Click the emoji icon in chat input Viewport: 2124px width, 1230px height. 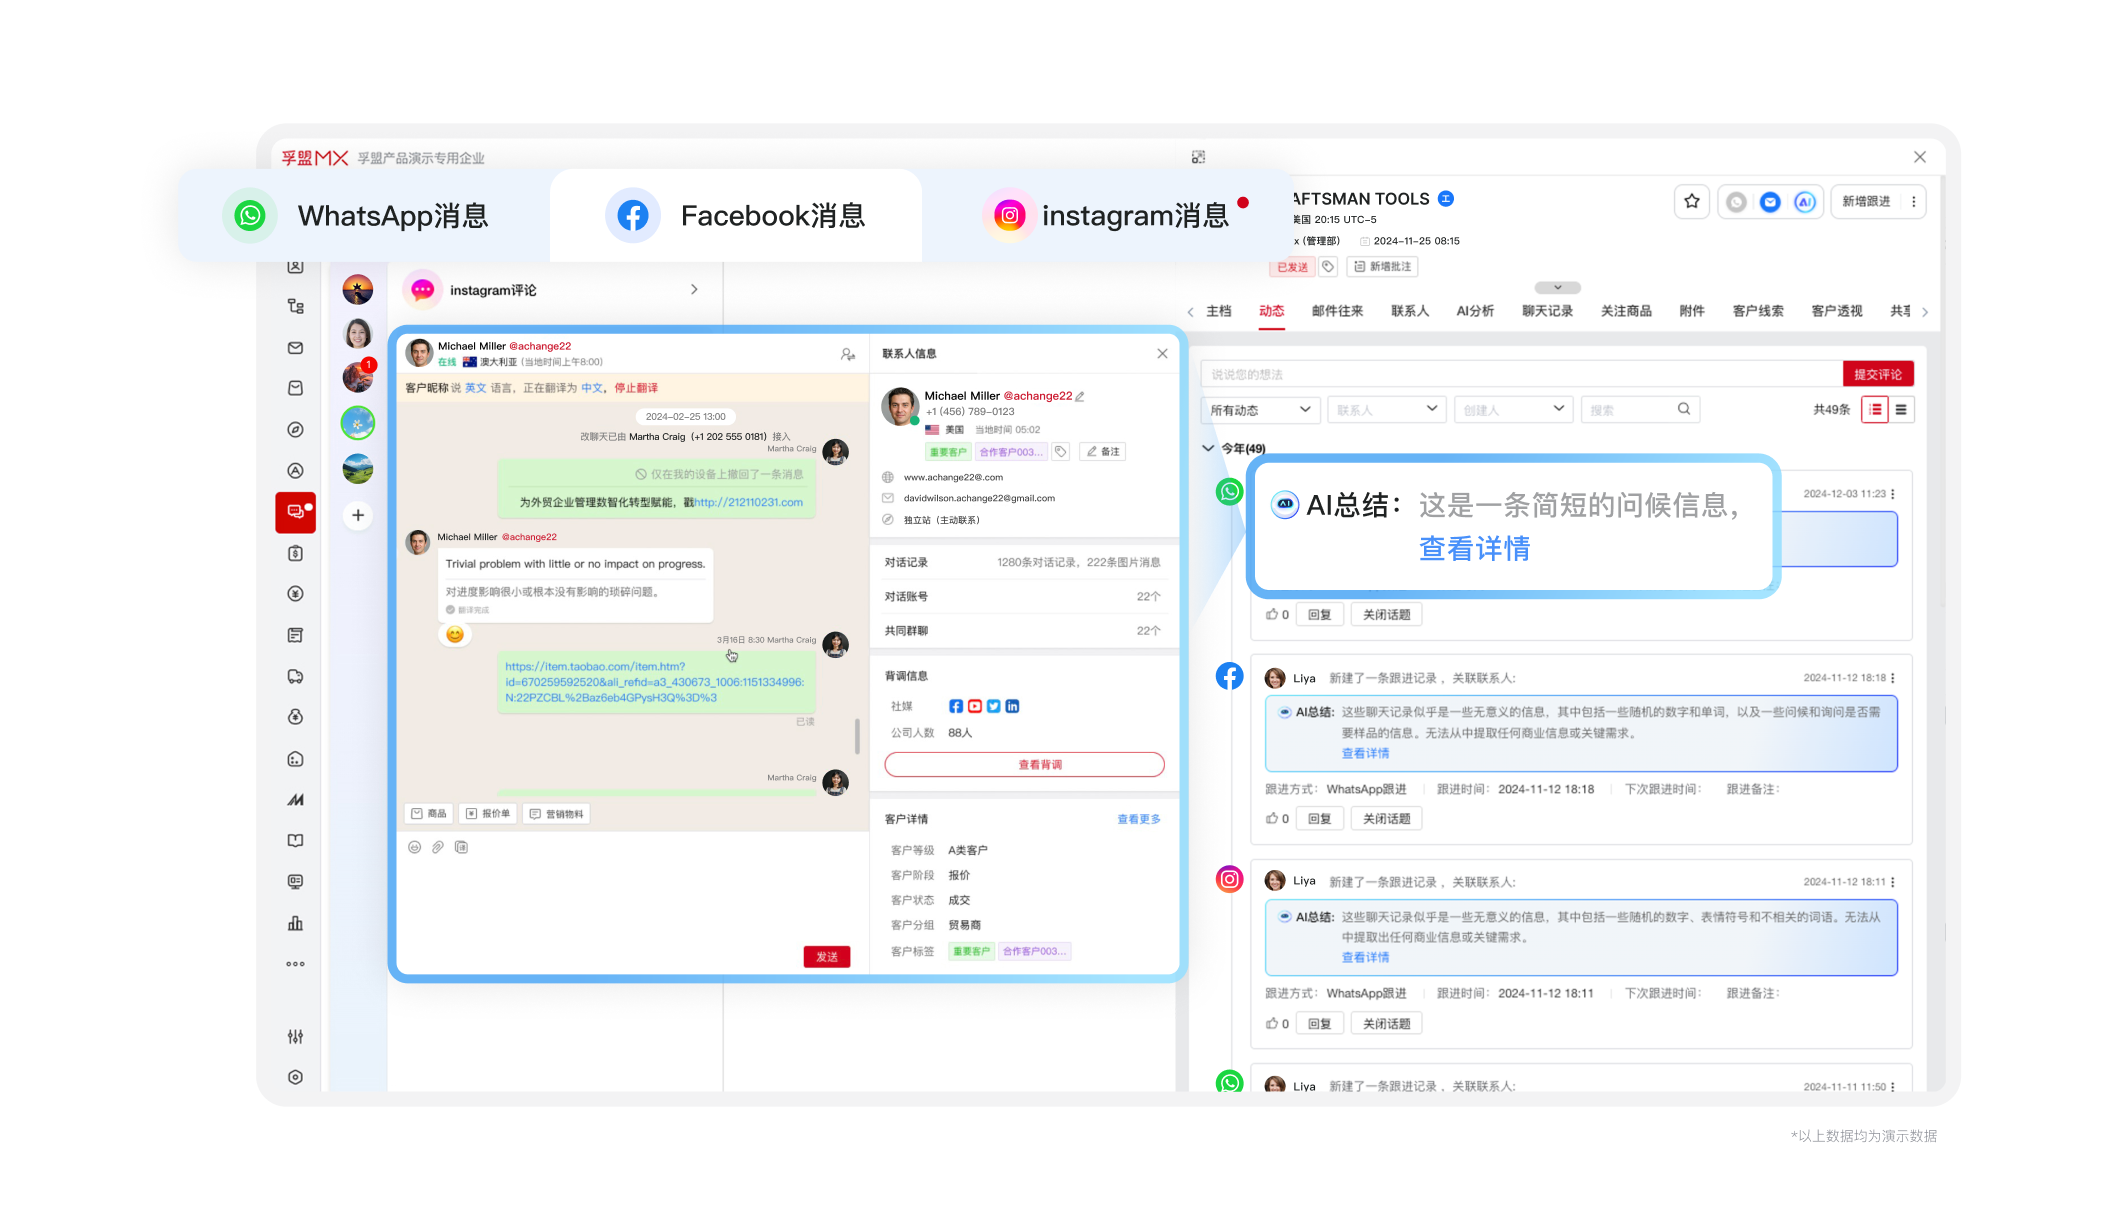(414, 847)
